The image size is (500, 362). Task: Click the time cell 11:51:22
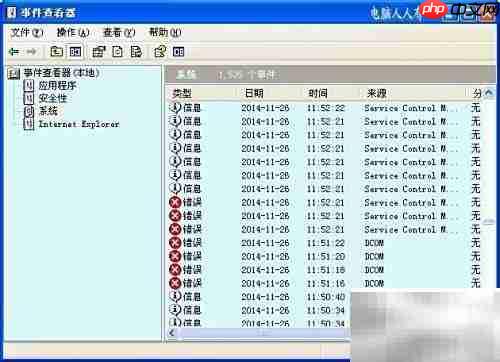pyautogui.click(x=325, y=243)
